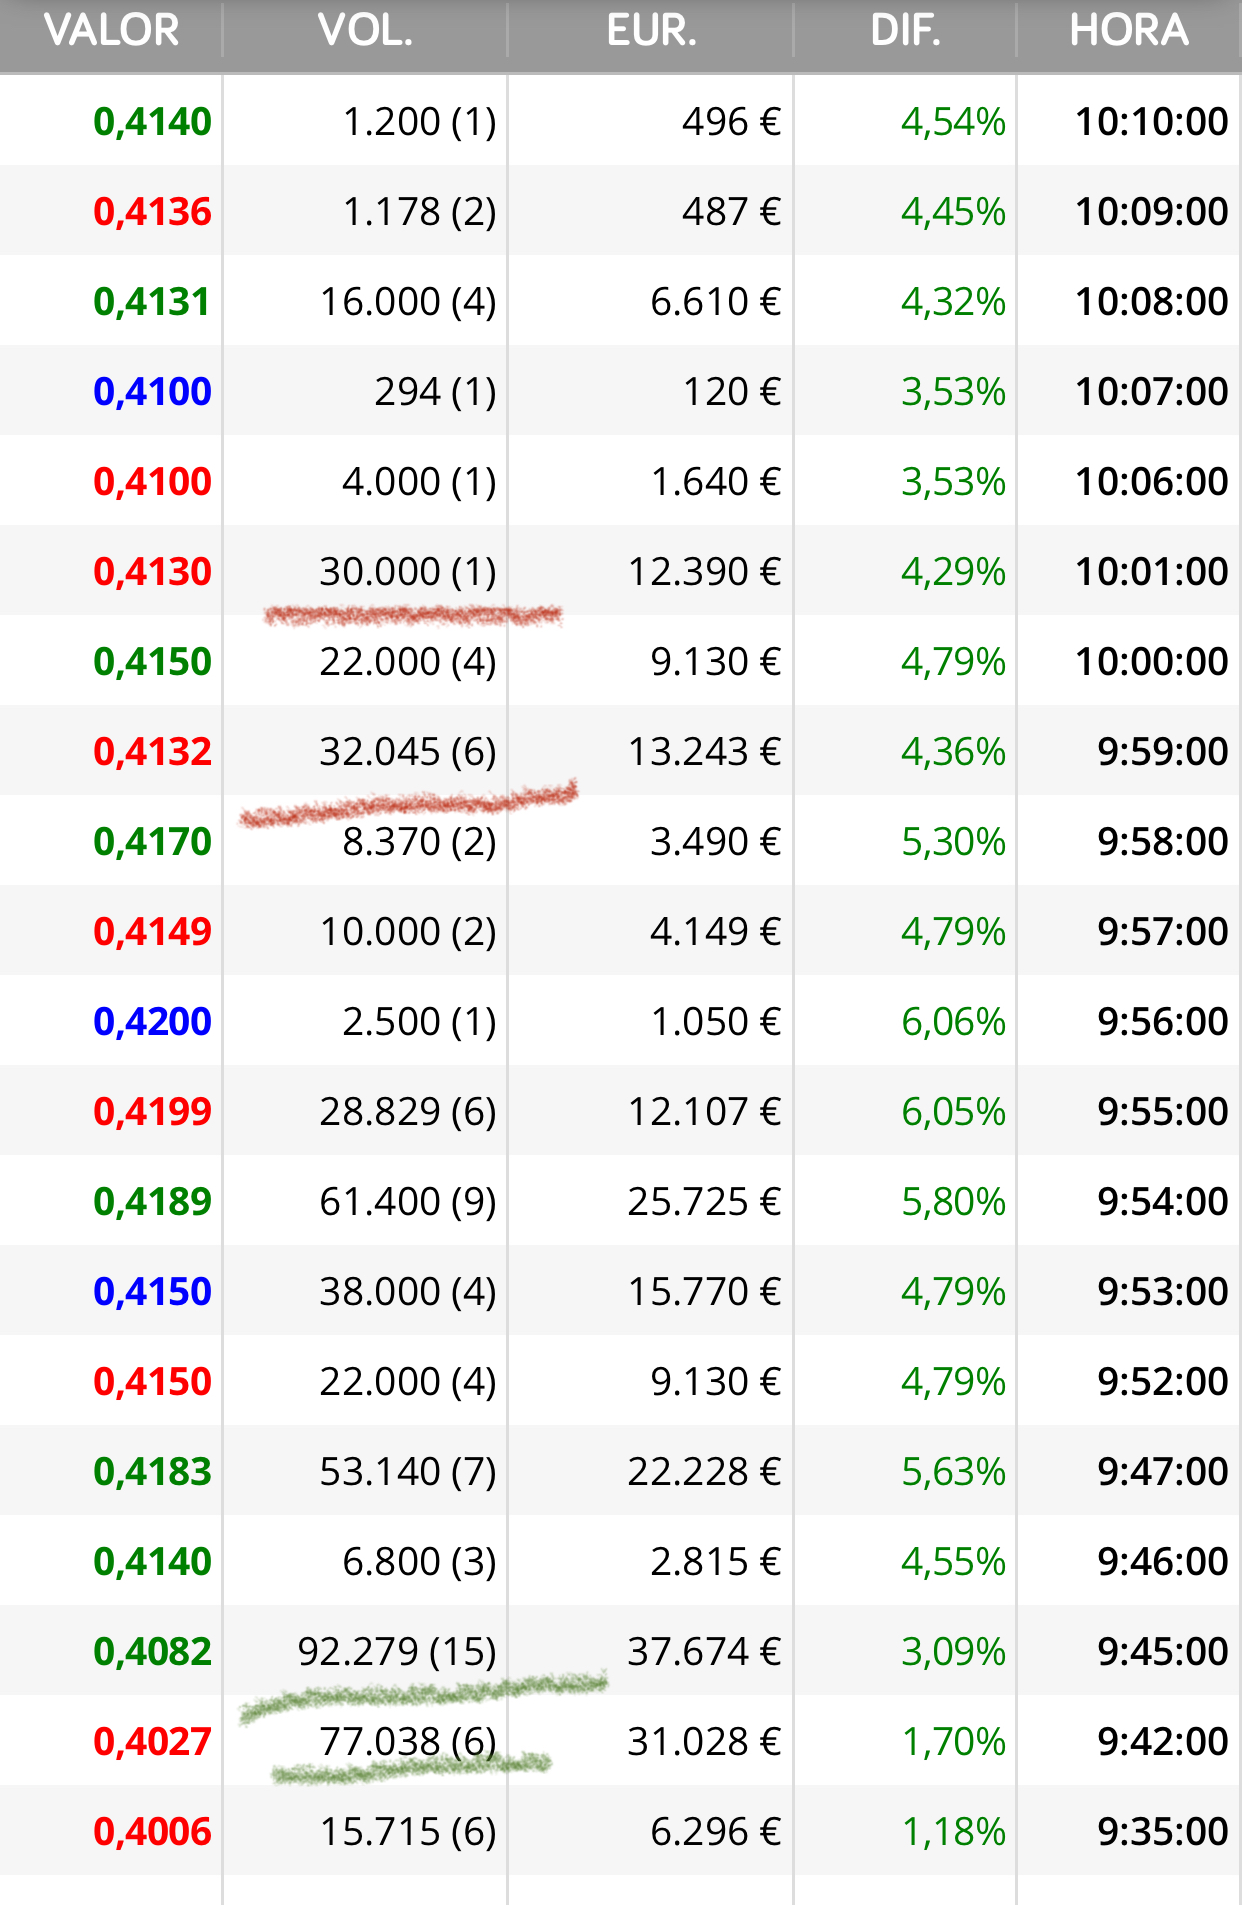Click volume 53.140 (7)

[408, 1472]
